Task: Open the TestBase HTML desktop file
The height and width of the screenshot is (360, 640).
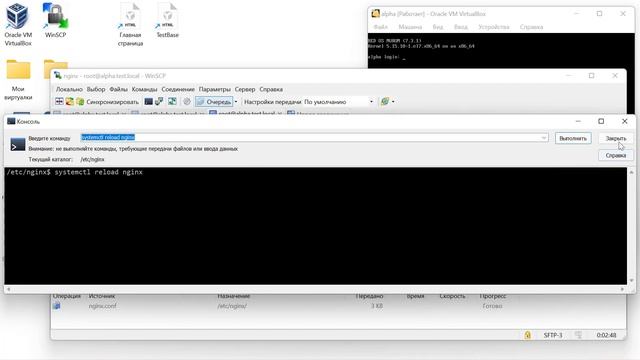Action: 167,20
